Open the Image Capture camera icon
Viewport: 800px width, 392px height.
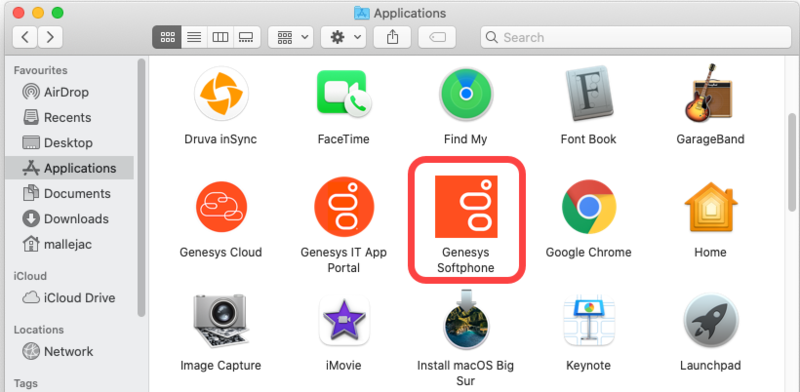click(221, 321)
